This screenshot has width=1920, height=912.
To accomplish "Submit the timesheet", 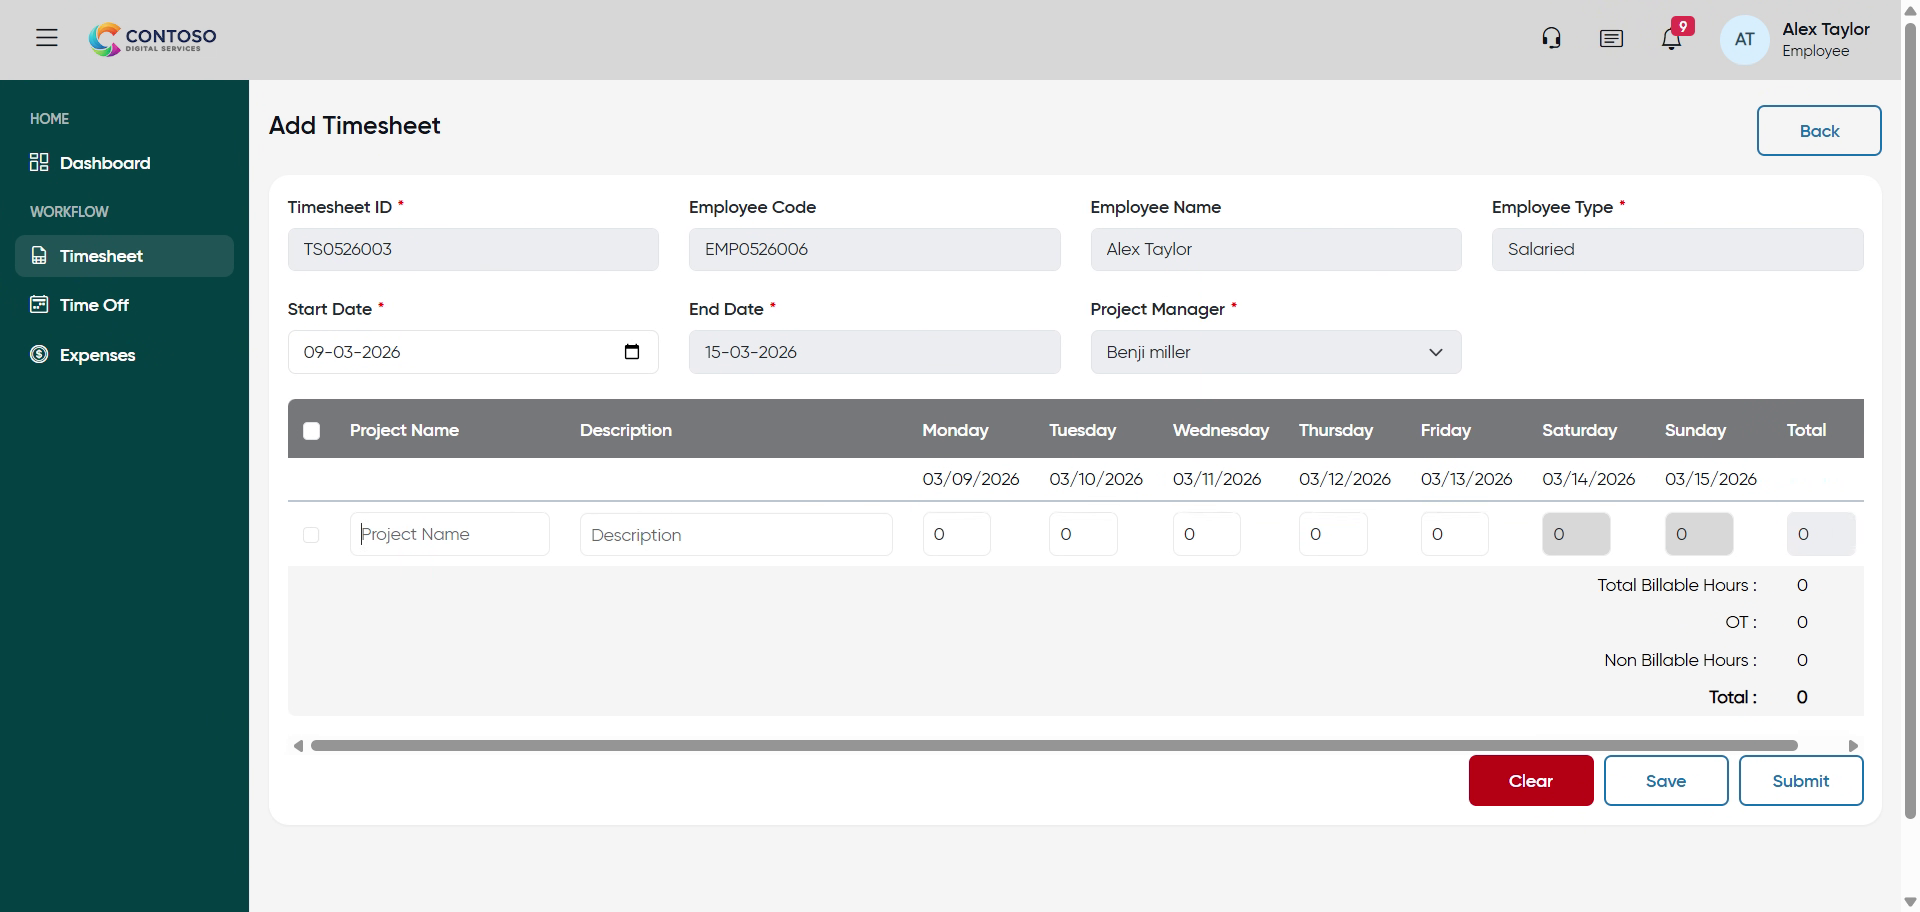I will 1800,780.
